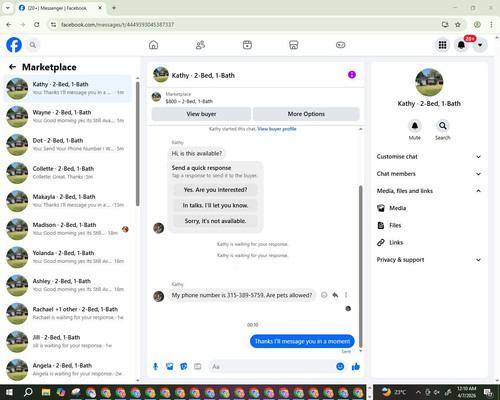Click Kathy's large profile picture in info panel
This screenshot has height=400, width=500.
click(x=429, y=82)
